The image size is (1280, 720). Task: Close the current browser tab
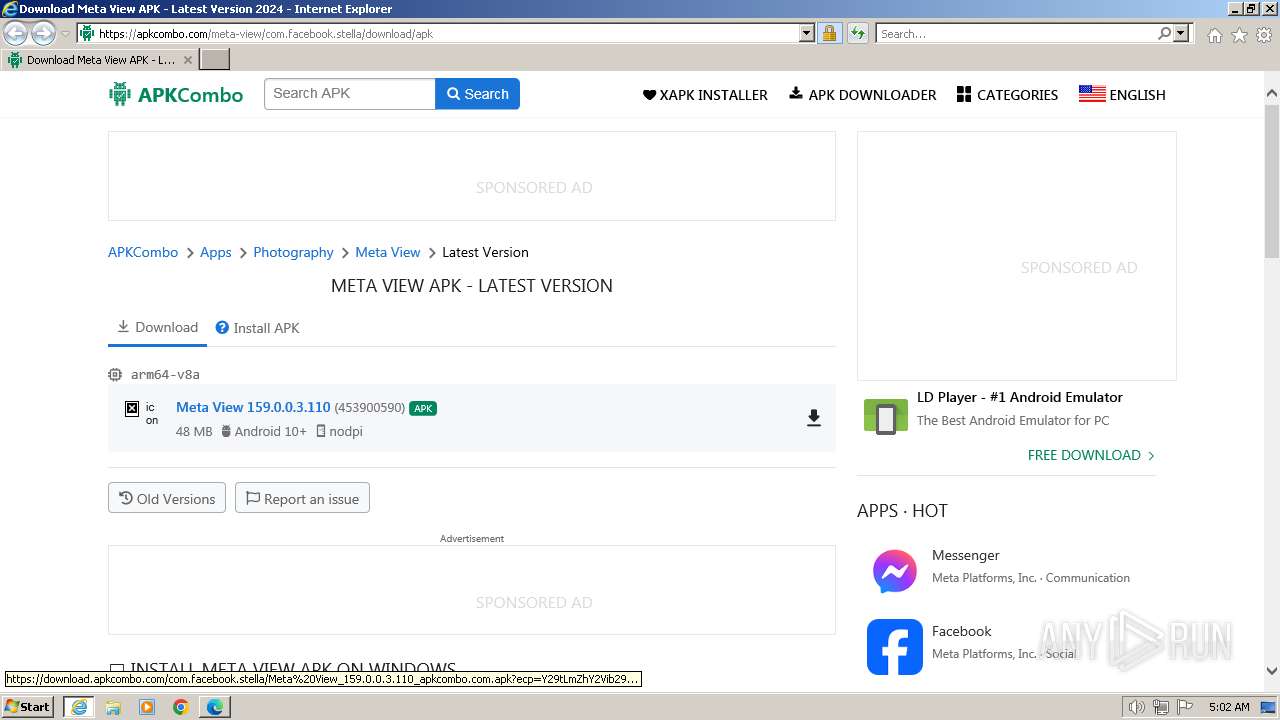click(x=187, y=59)
